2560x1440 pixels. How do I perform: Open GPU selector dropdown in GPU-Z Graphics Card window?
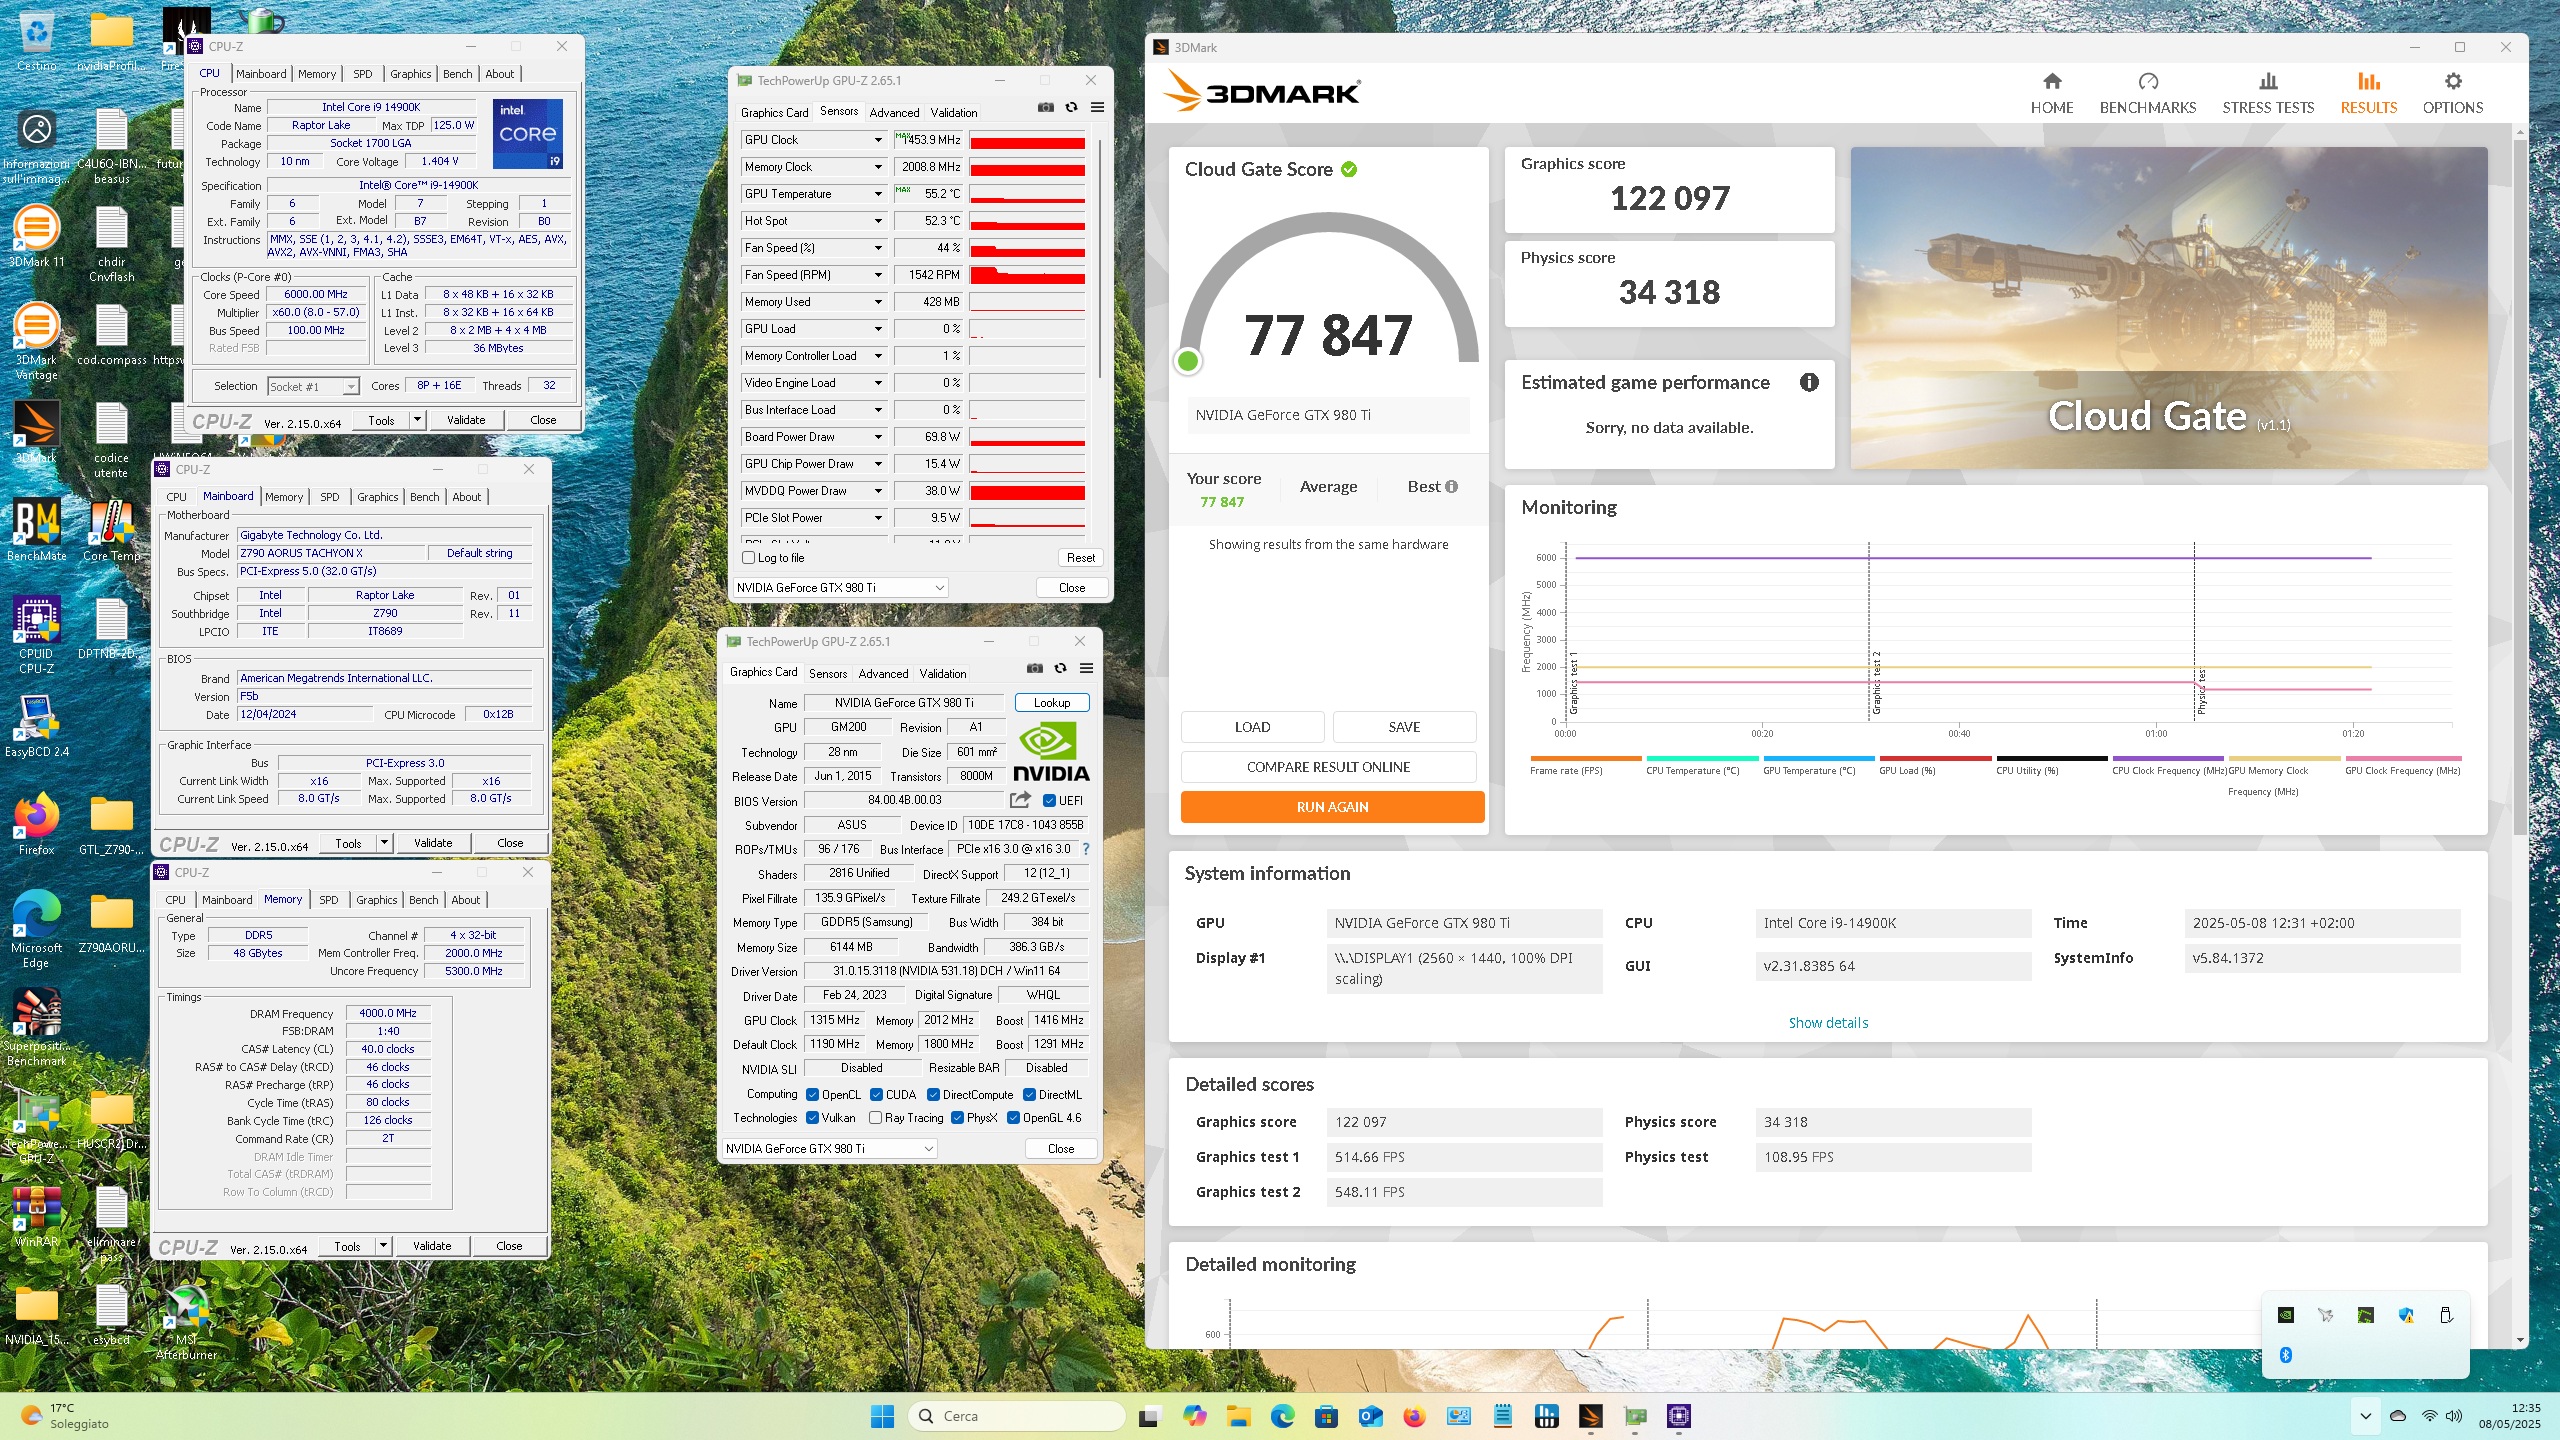tap(829, 1149)
